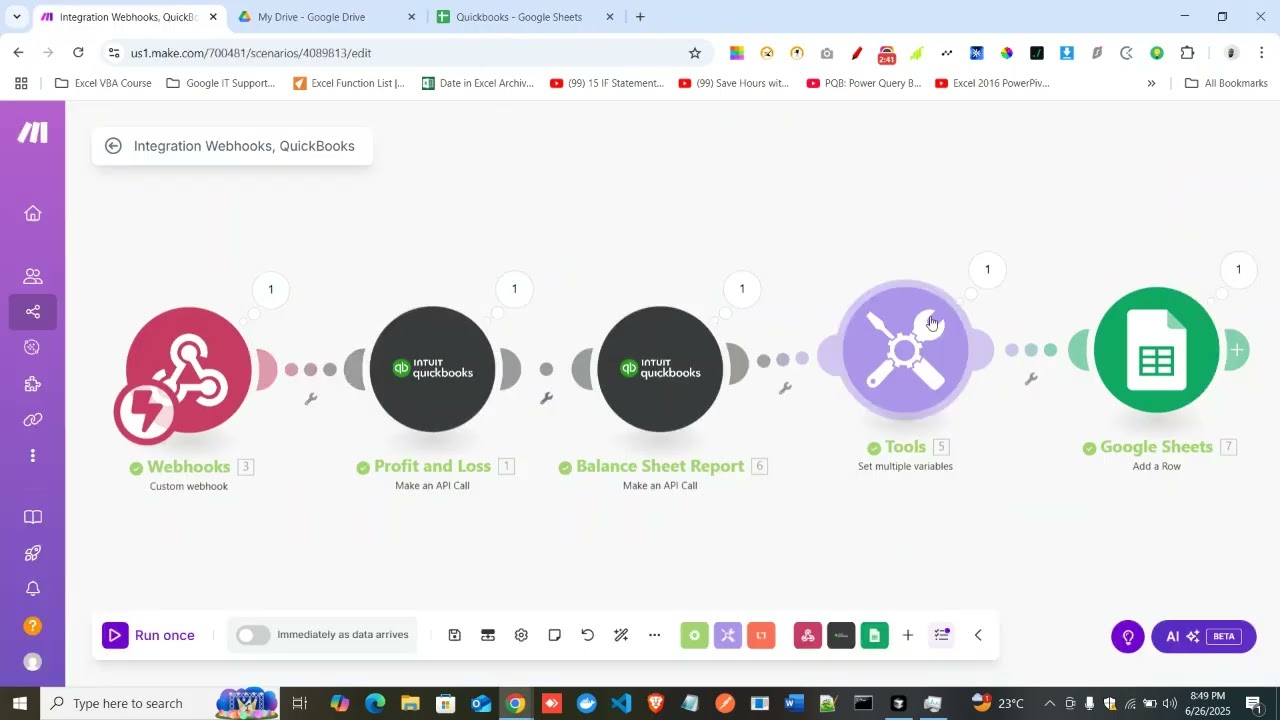The width and height of the screenshot is (1280, 720).
Task: Select the Integration Webhooks browser tab
Action: 127,17
